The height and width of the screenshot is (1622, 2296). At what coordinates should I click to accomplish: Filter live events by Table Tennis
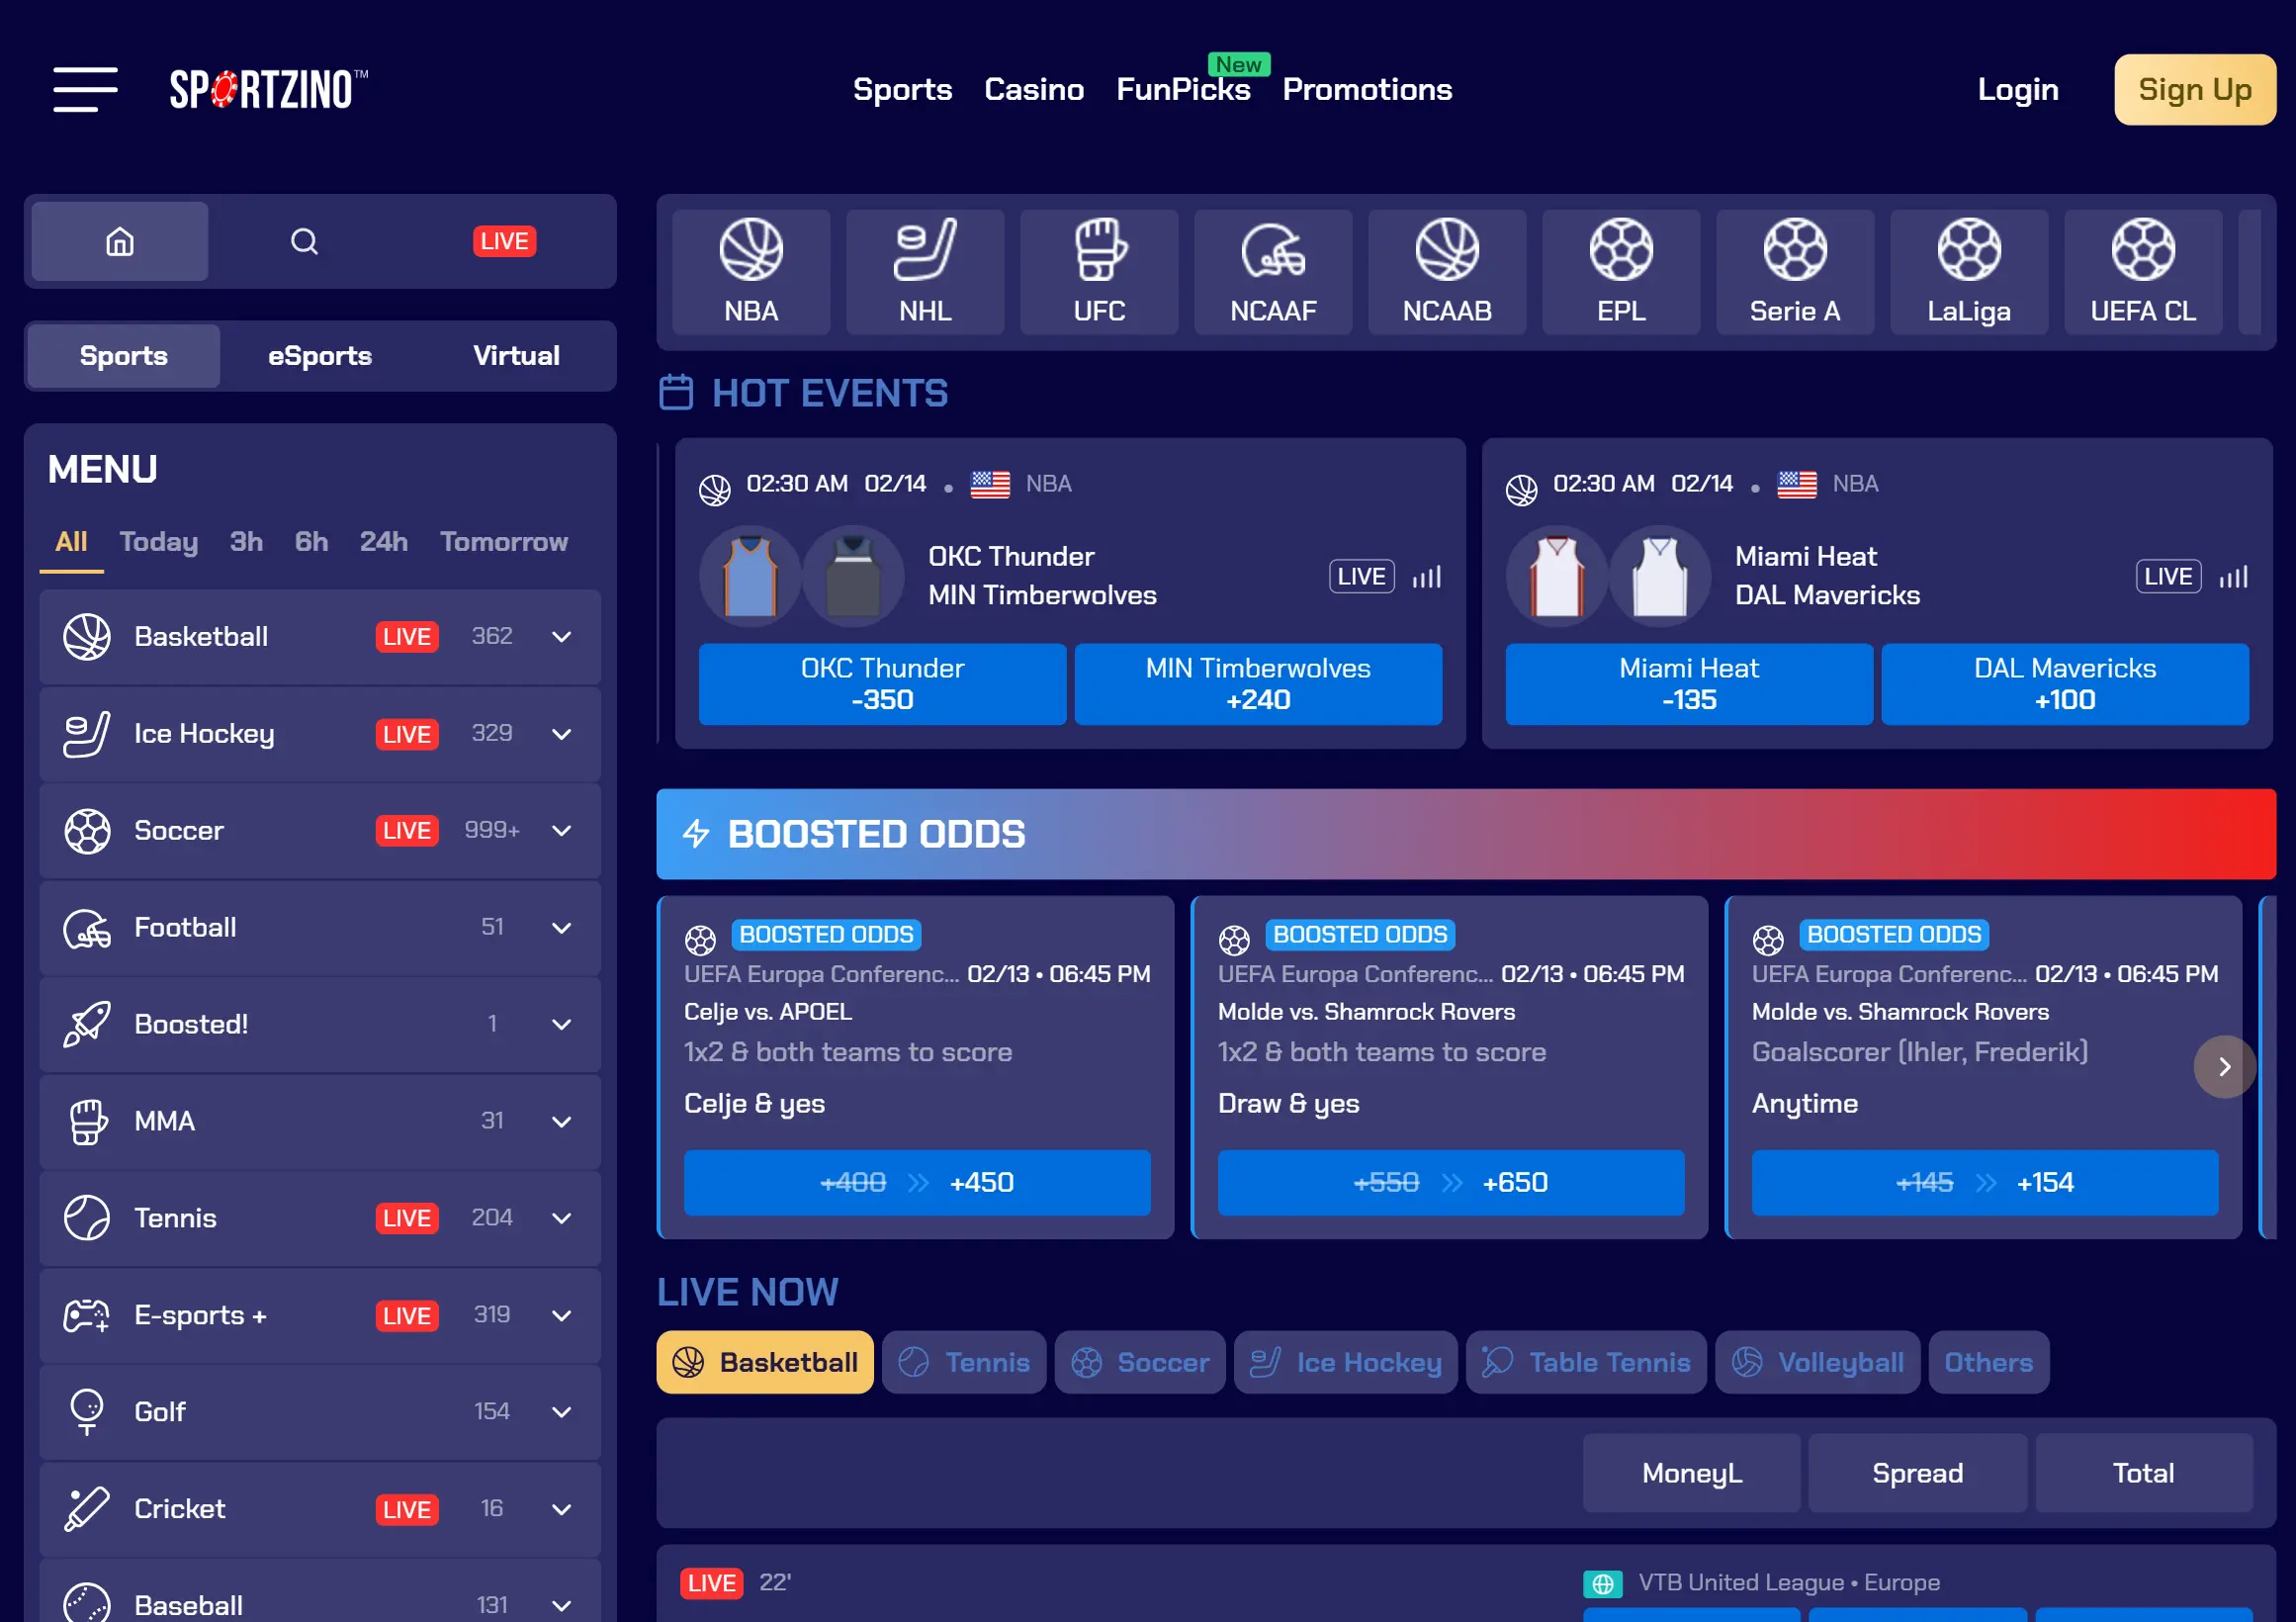(1586, 1362)
